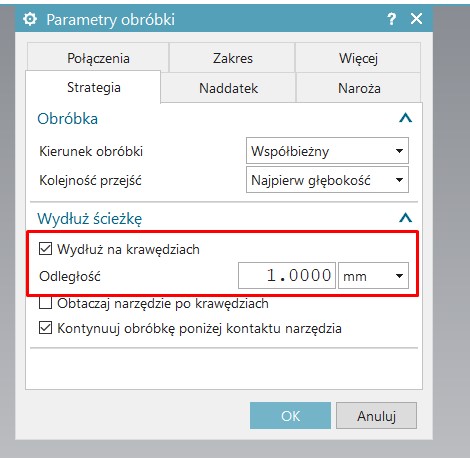Open the Kierunek obróbki dropdown
The image size is (470, 458).
click(x=327, y=151)
